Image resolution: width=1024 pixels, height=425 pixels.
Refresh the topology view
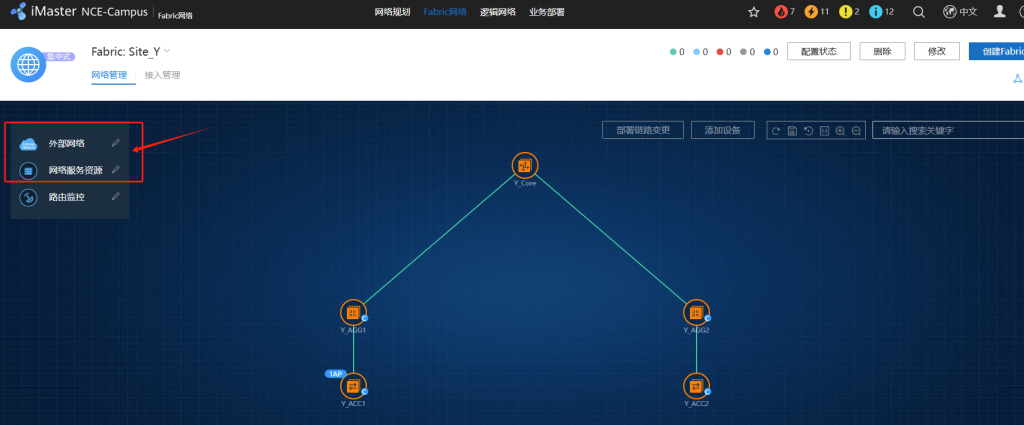click(775, 130)
